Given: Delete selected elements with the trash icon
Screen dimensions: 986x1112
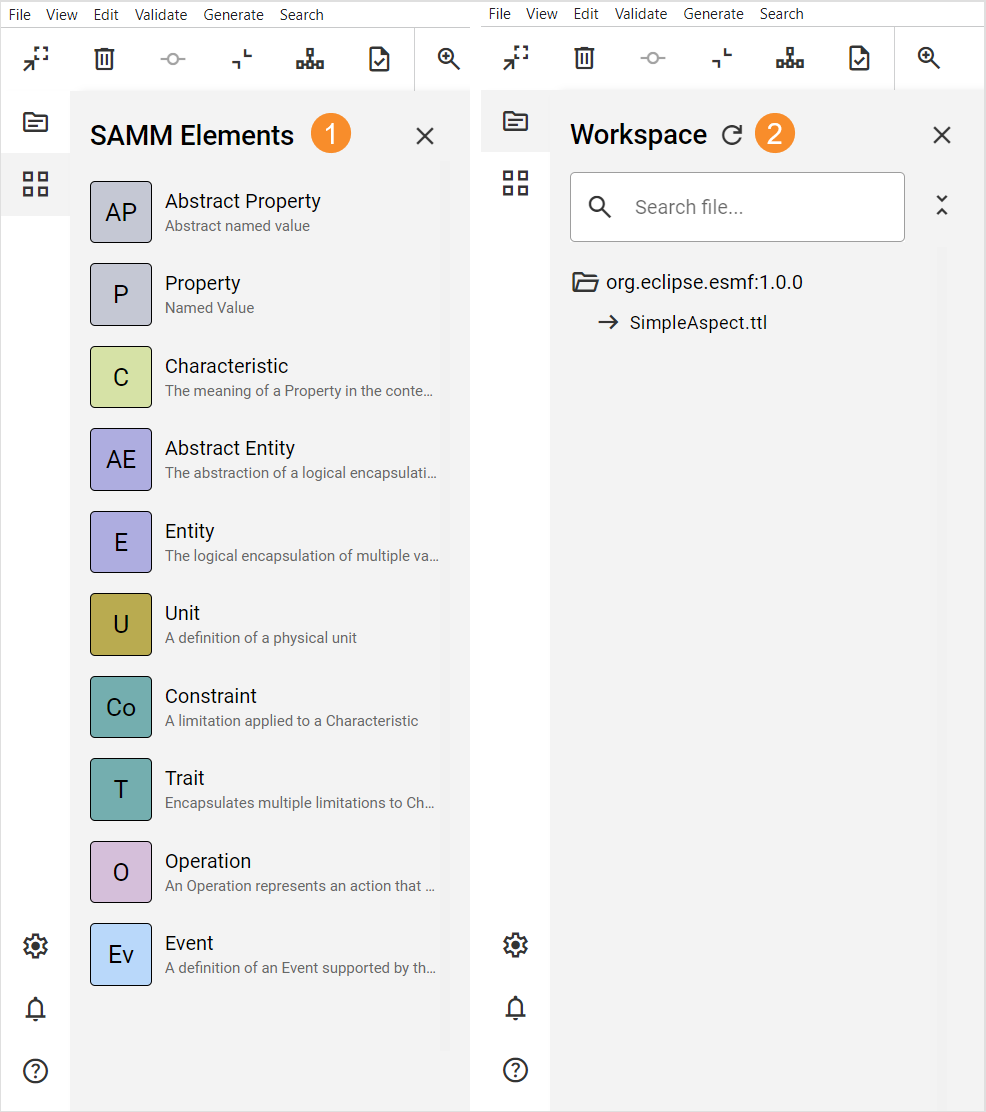Looking at the screenshot, I should tap(104, 58).
